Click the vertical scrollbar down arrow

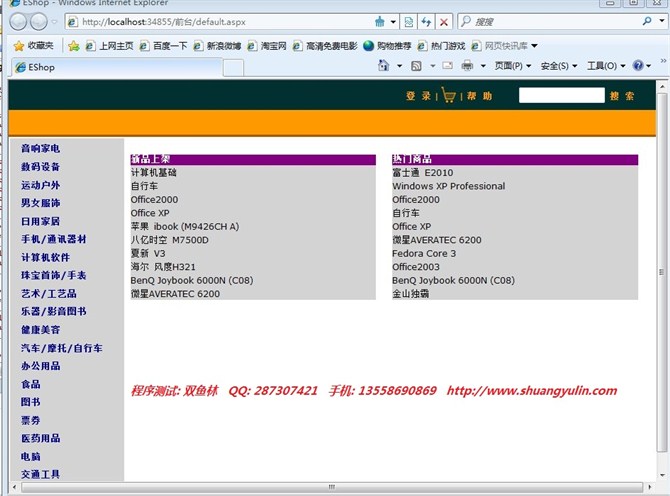(x=662, y=475)
